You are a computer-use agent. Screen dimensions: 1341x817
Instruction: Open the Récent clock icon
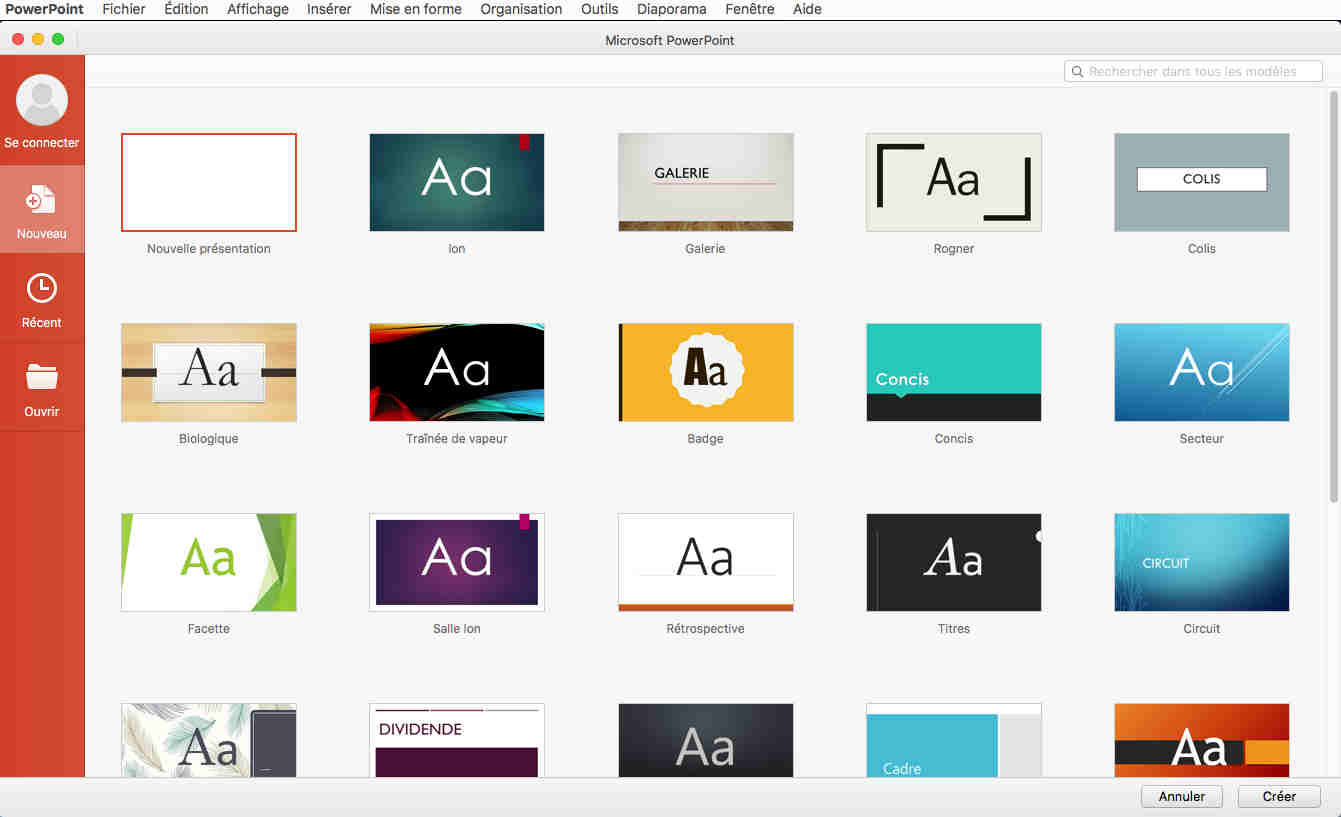coord(42,289)
